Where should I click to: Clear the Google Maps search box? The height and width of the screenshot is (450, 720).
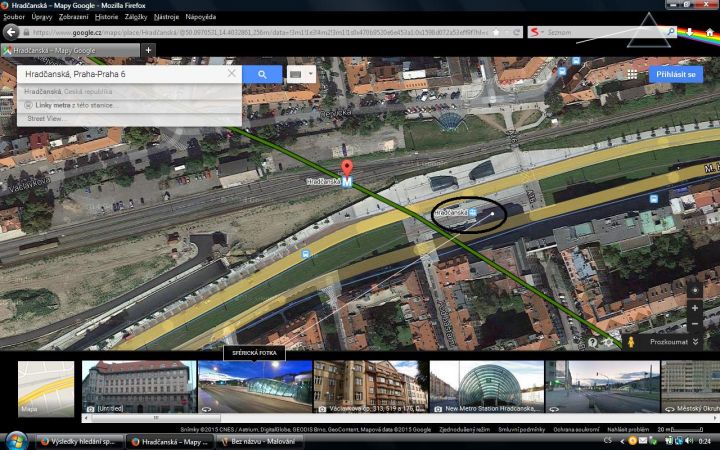pyautogui.click(x=232, y=73)
